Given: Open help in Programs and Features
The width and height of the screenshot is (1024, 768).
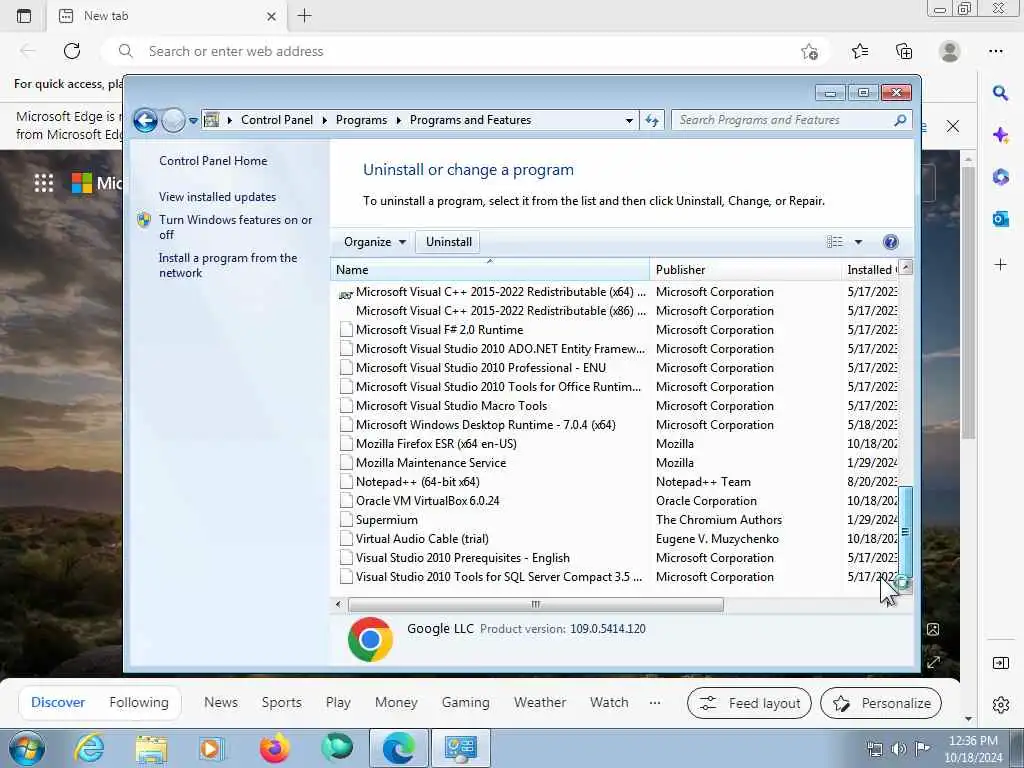Looking at the screenshot, I should [x=890, y=242].
